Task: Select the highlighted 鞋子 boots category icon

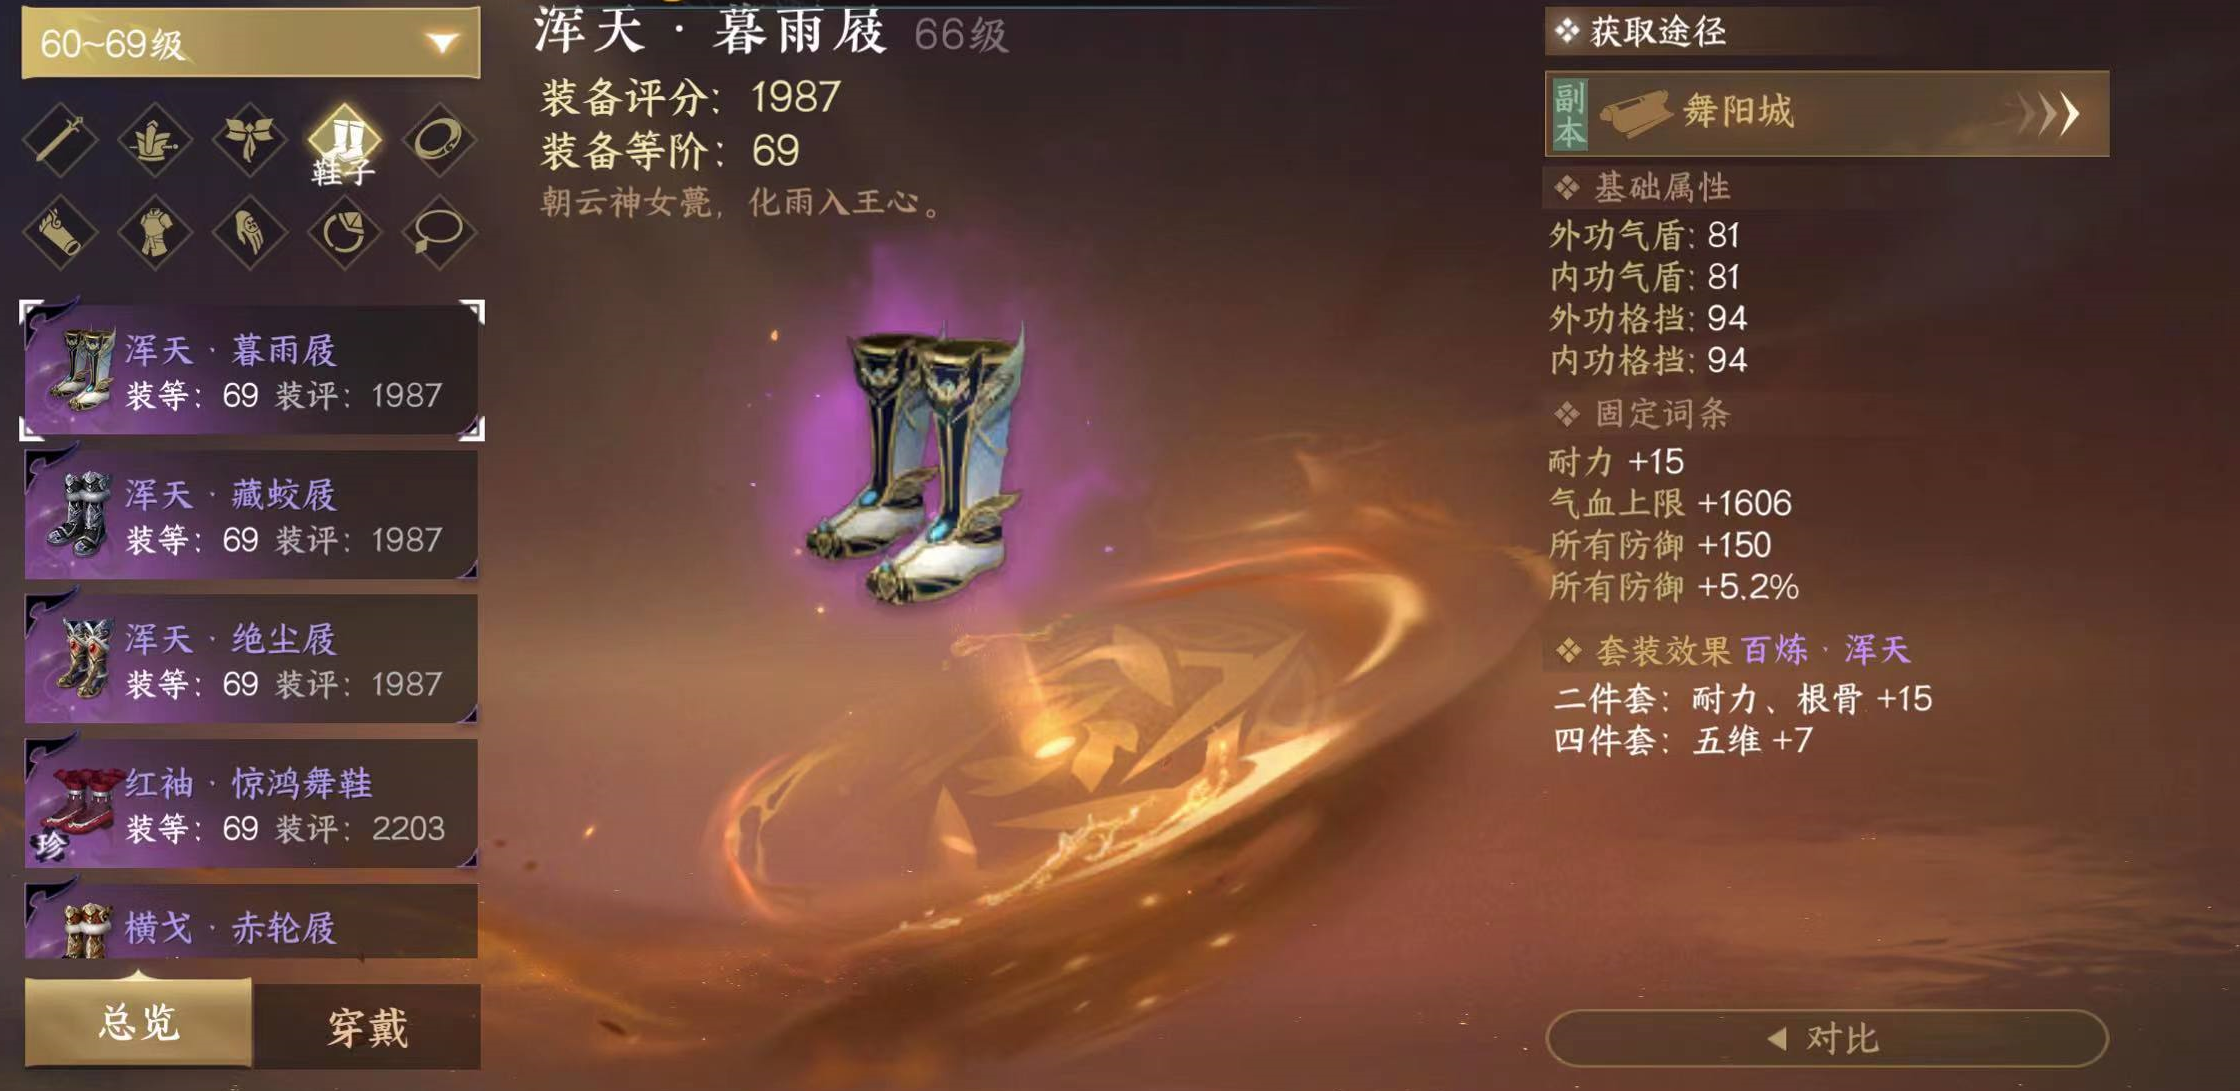Action: coord(344,142)
